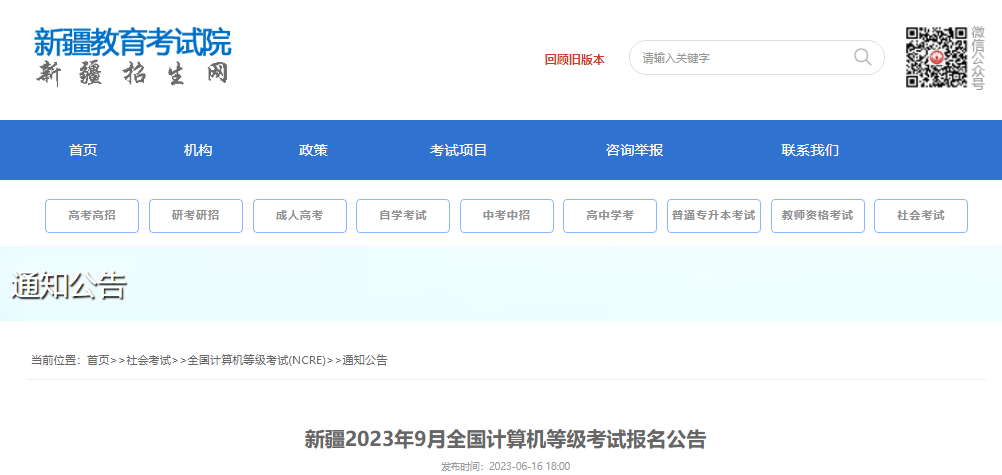
Task: Click 社会考试 in the breadcrumb path
Action: point(149,360)
